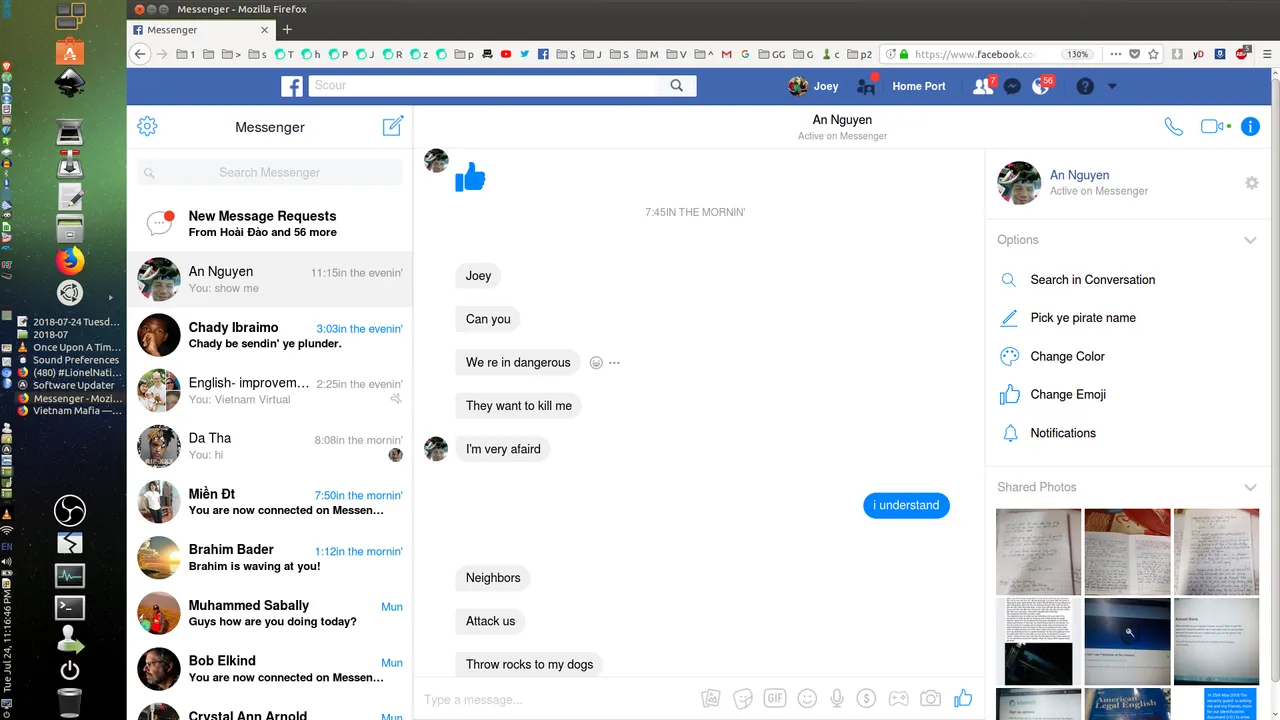
Task: Select Change Emoji option
Action: coord(1068,395)
